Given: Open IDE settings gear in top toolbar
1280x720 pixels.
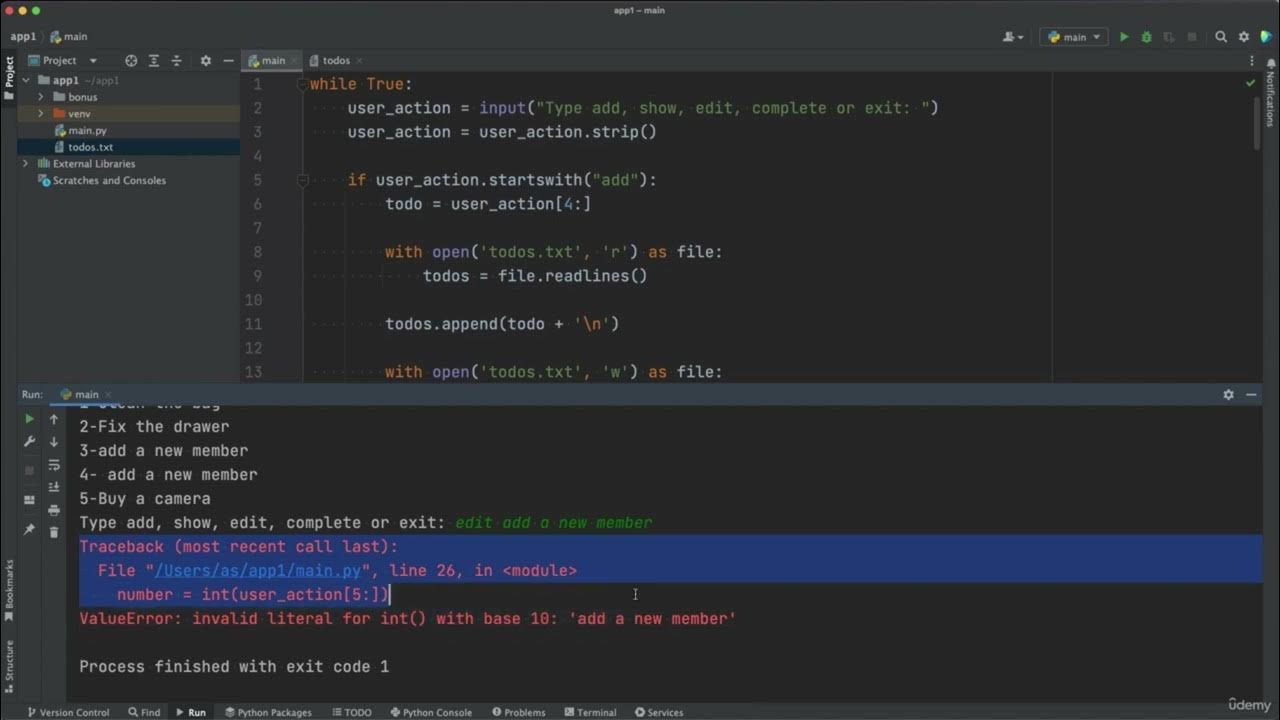Looking at the screenshot, I should pyautogui.click(x=1244, y=37).
